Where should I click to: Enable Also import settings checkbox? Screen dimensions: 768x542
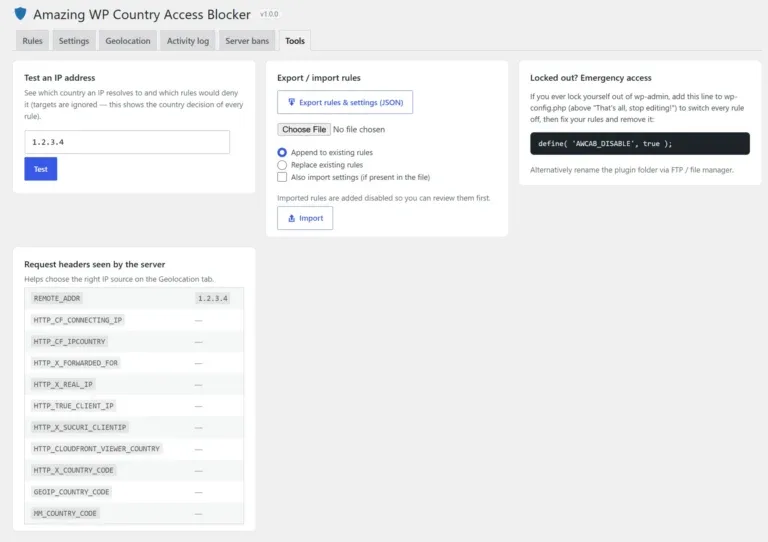[x=282, y=177]
